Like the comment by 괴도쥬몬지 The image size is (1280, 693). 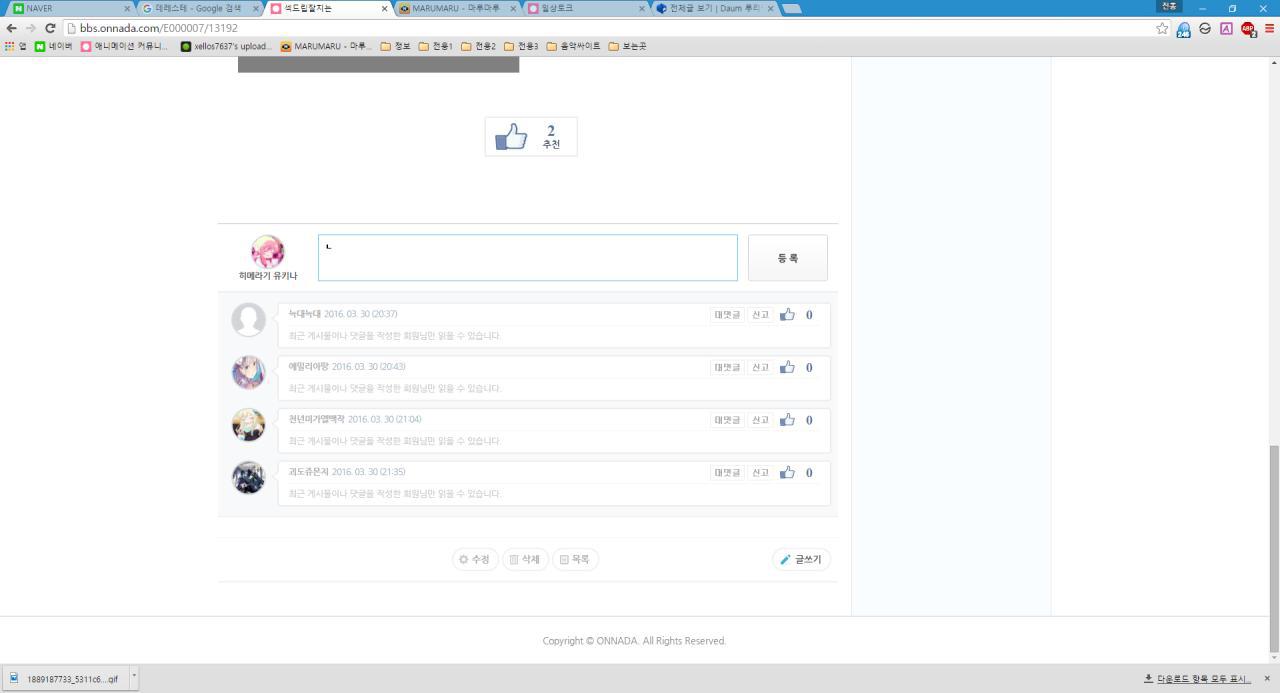[787, 473]
